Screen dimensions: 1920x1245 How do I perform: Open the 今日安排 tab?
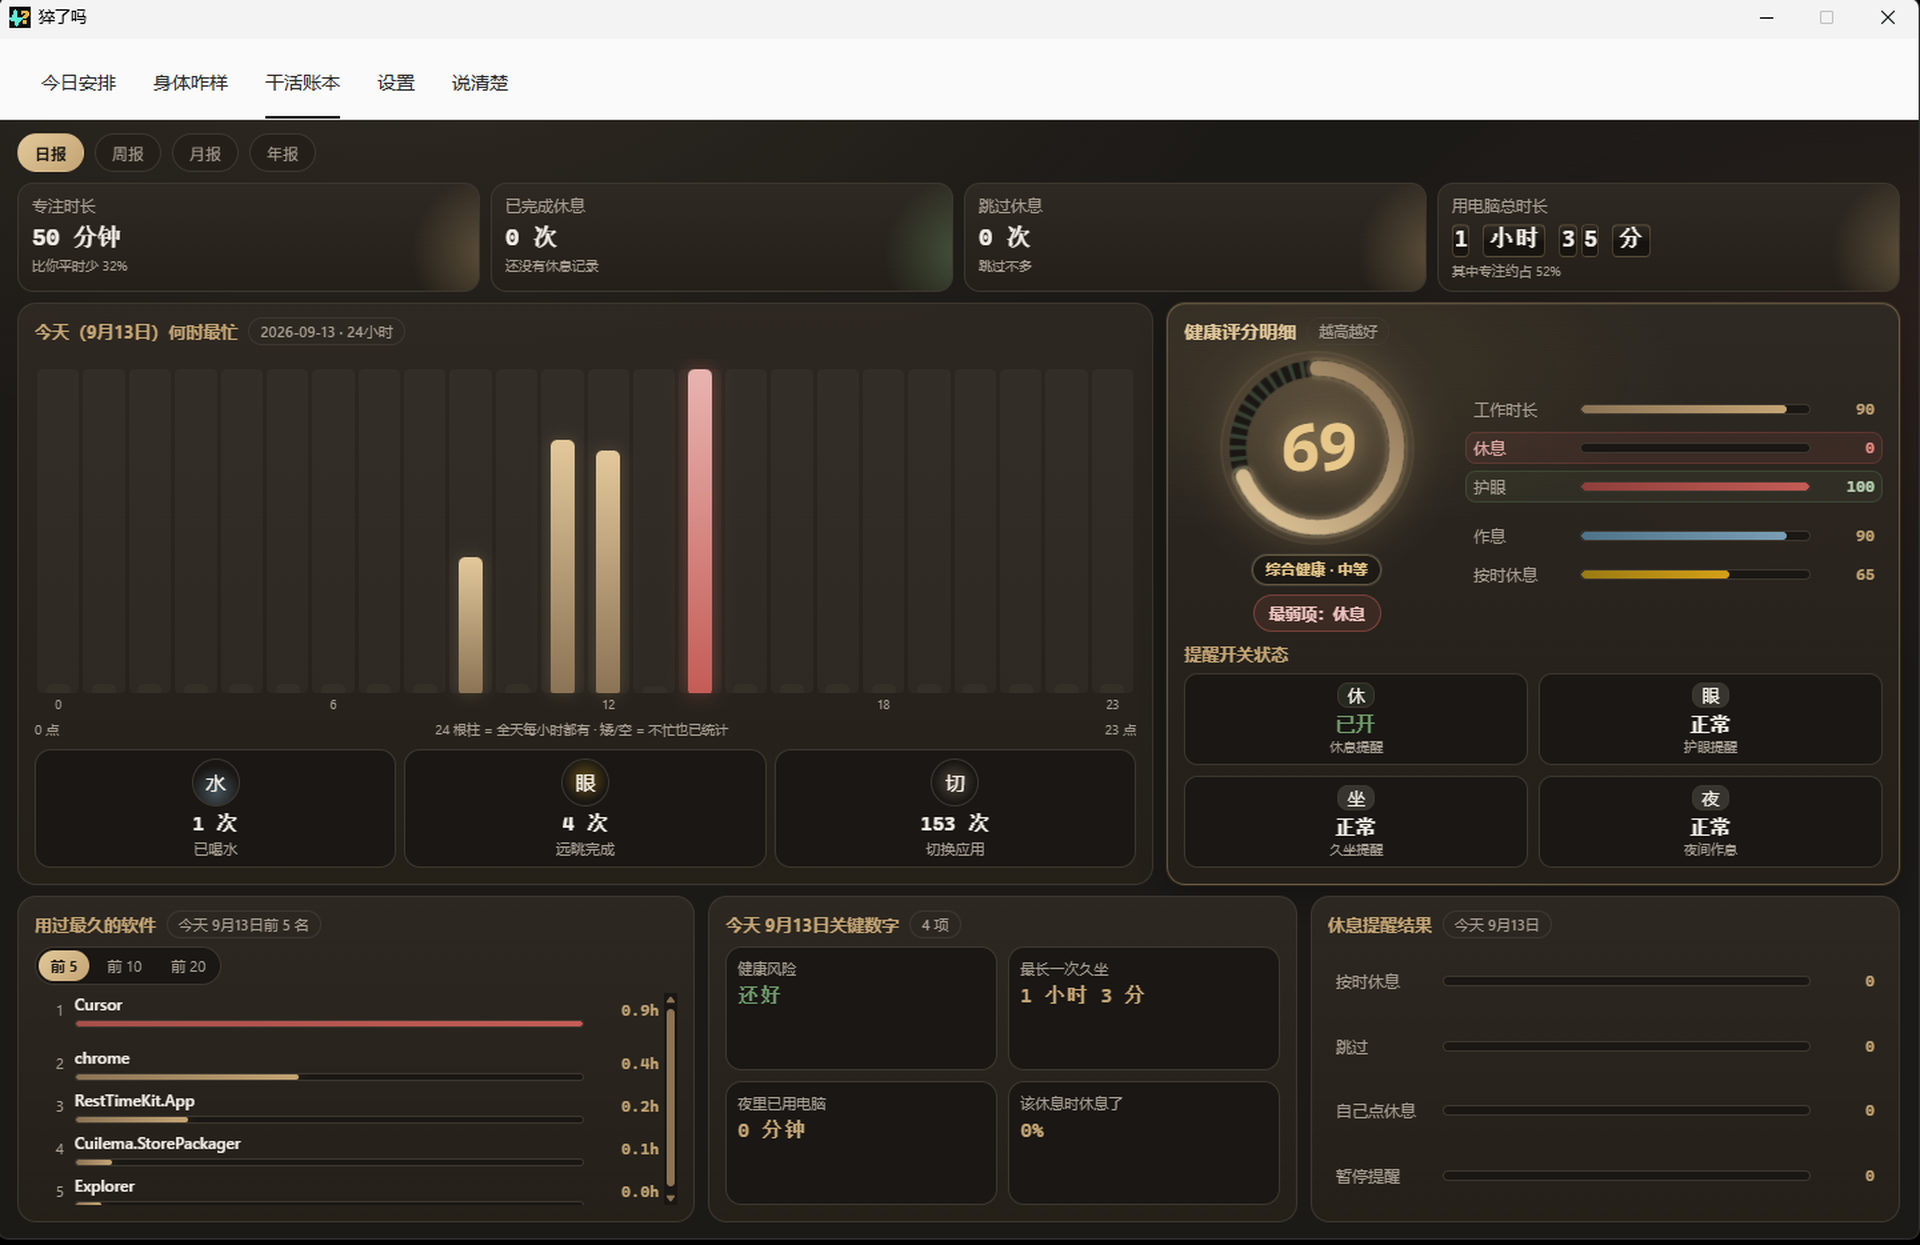tap(79, 83)
